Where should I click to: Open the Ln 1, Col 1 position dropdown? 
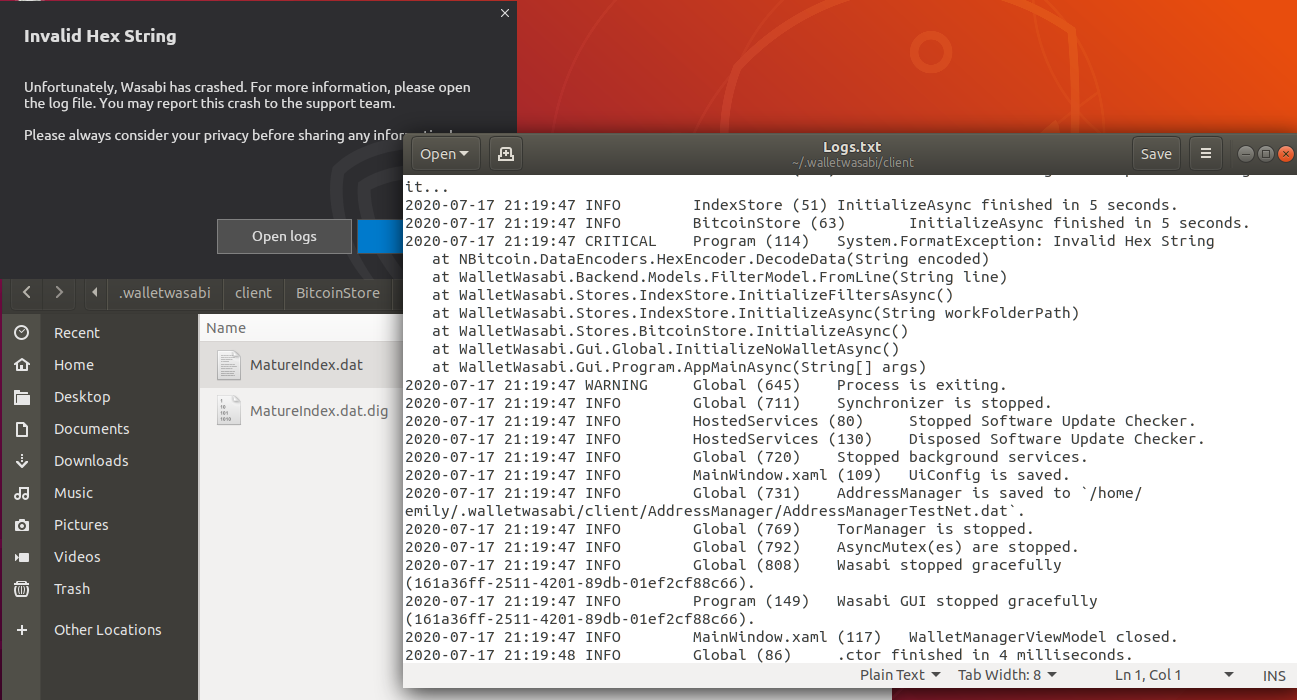tap(1176, 675)
